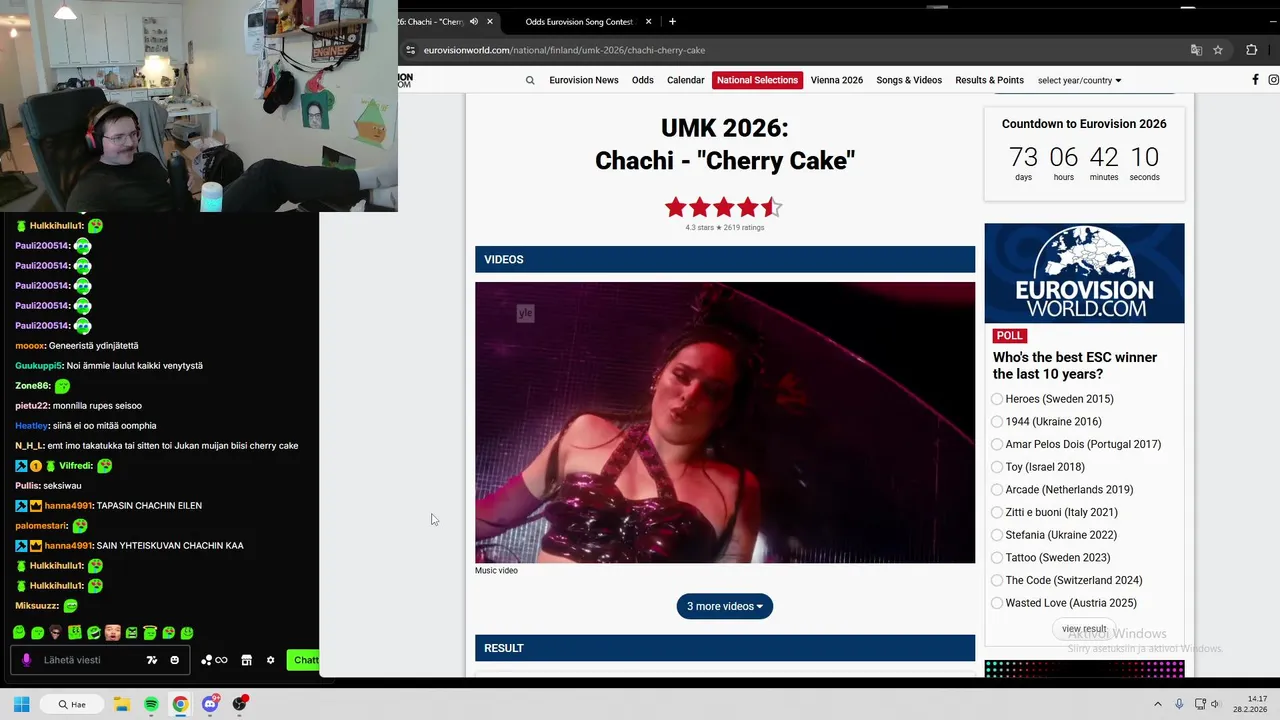The width and height of the screenshot is (1280, 720).
Task: Select Zitti e buoni (Italy 2021) option
Action: pos(997,512)
